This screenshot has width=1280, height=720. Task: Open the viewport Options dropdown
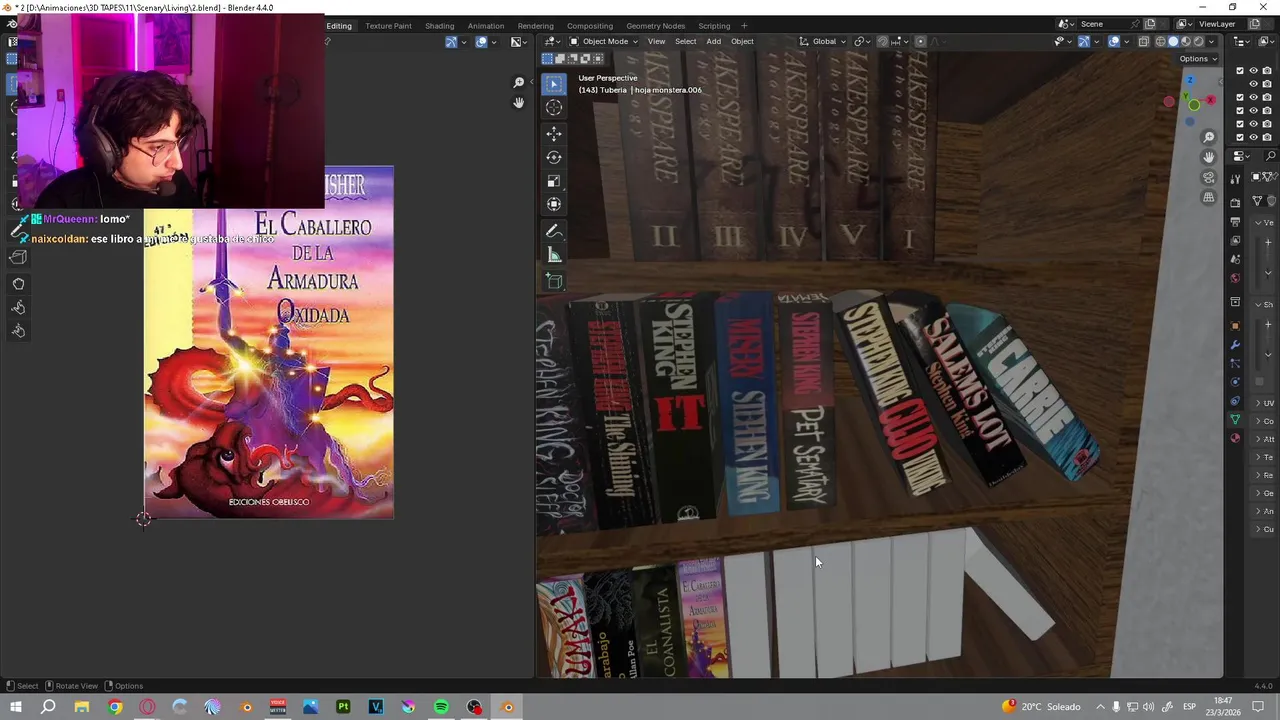[1198, 59]
